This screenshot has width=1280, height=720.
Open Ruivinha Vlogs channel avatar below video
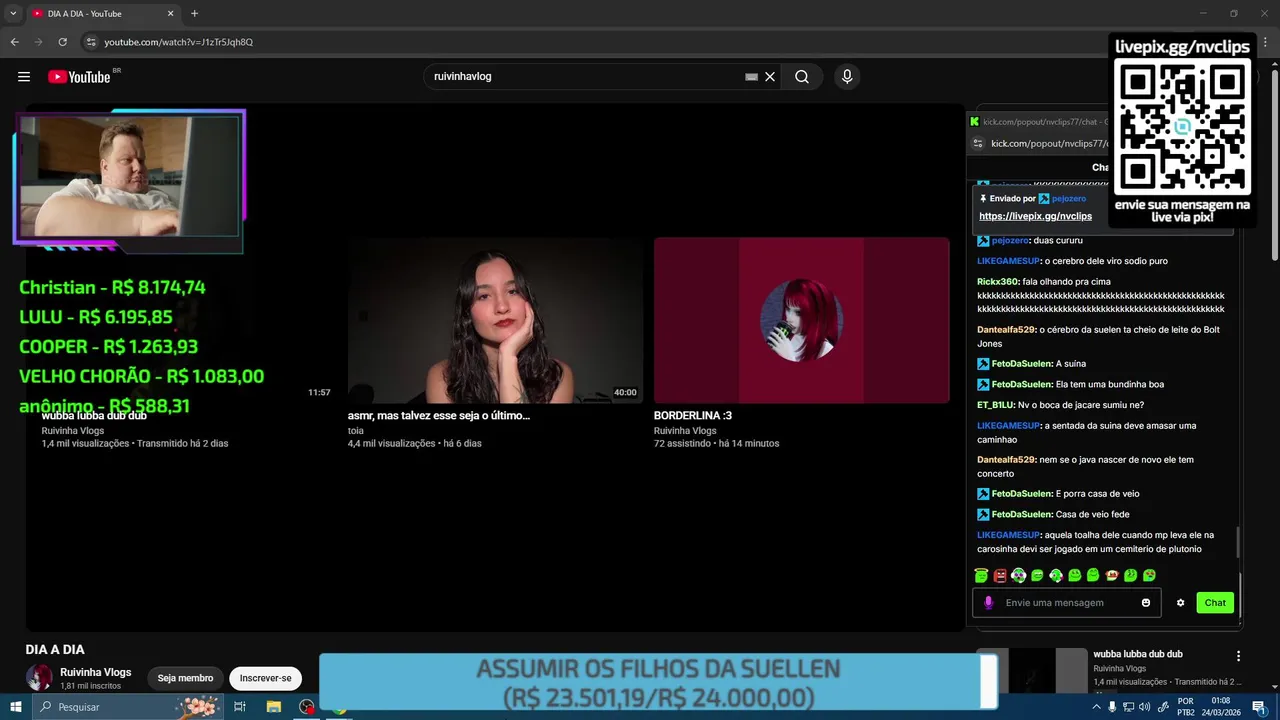point(39,677)
